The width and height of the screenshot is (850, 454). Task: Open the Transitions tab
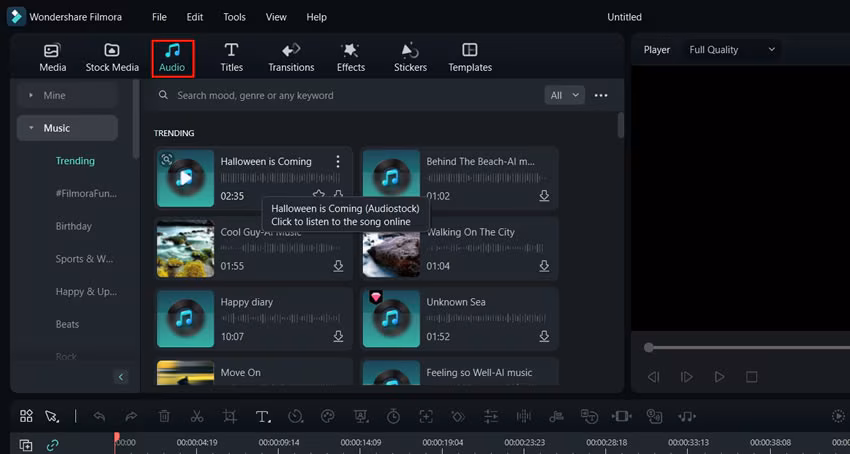(291, 58)
